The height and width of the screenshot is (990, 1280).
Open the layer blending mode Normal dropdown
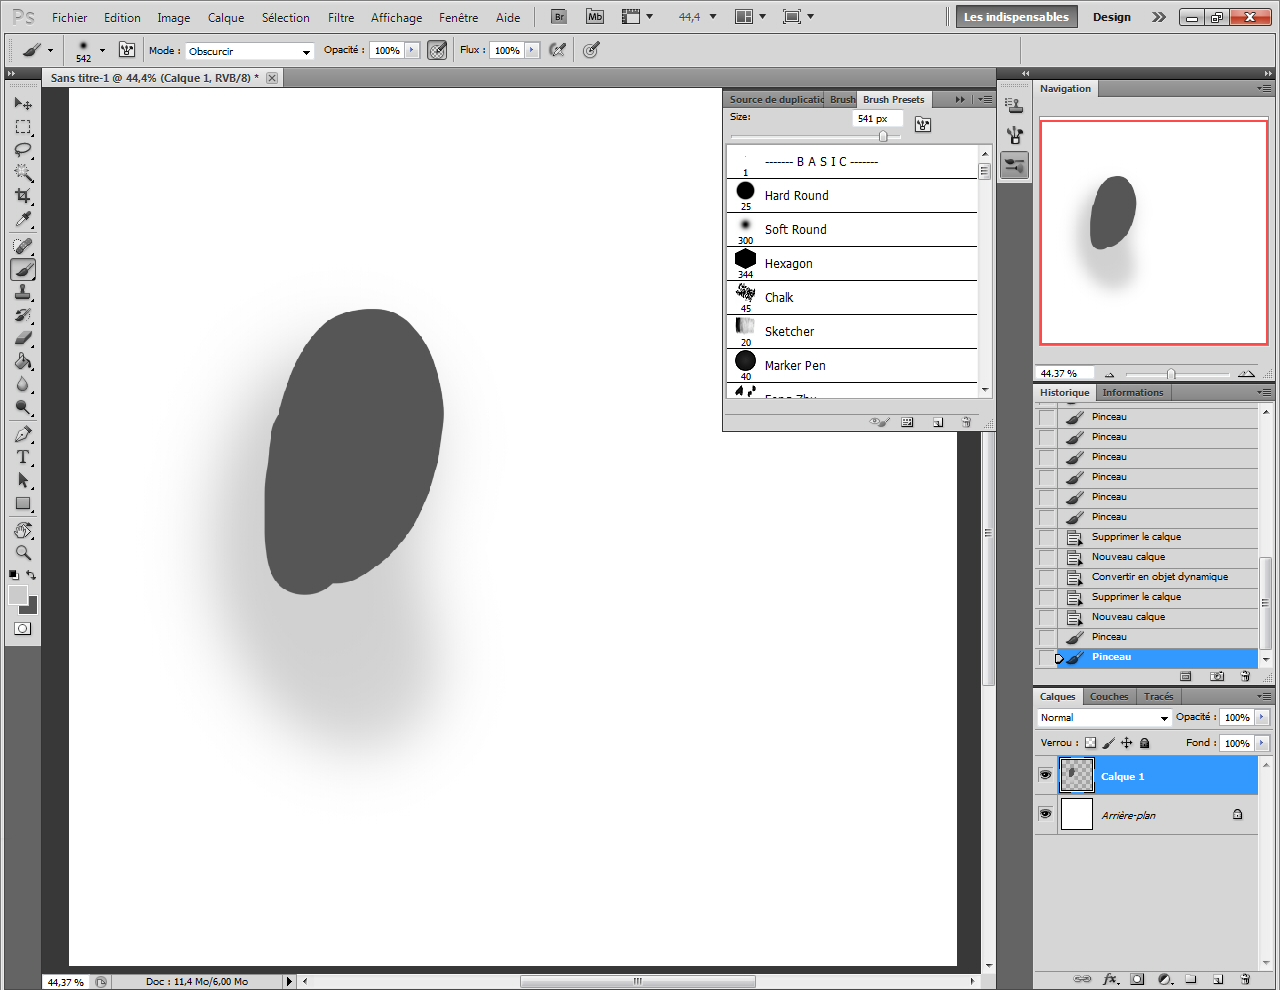coord(1104,718)
